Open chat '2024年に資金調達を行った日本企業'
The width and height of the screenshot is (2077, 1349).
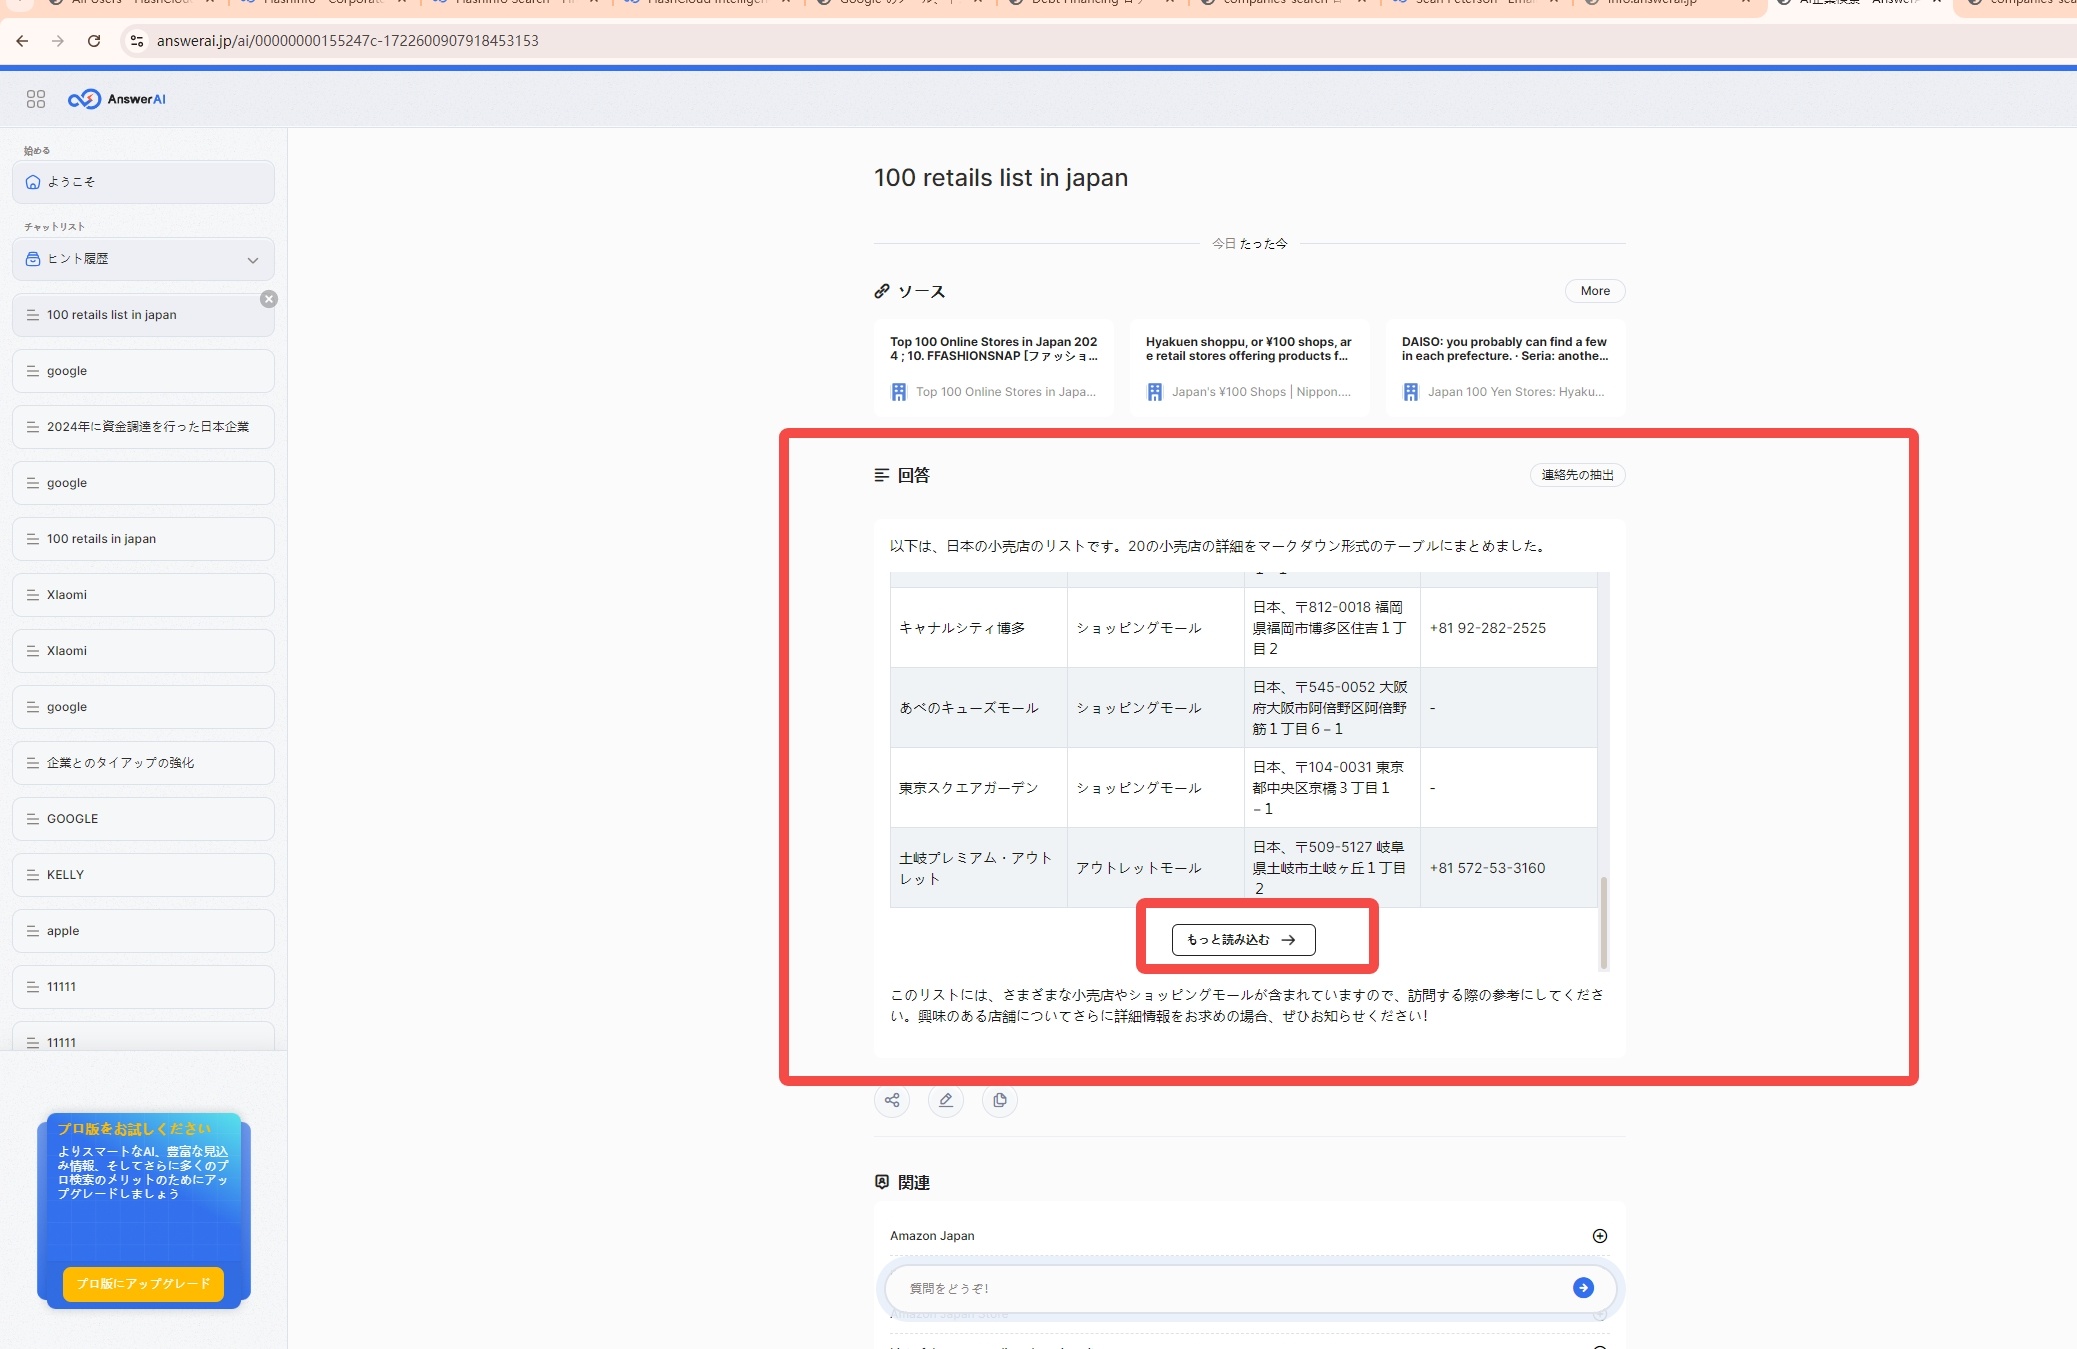click(x=144, y=427)
